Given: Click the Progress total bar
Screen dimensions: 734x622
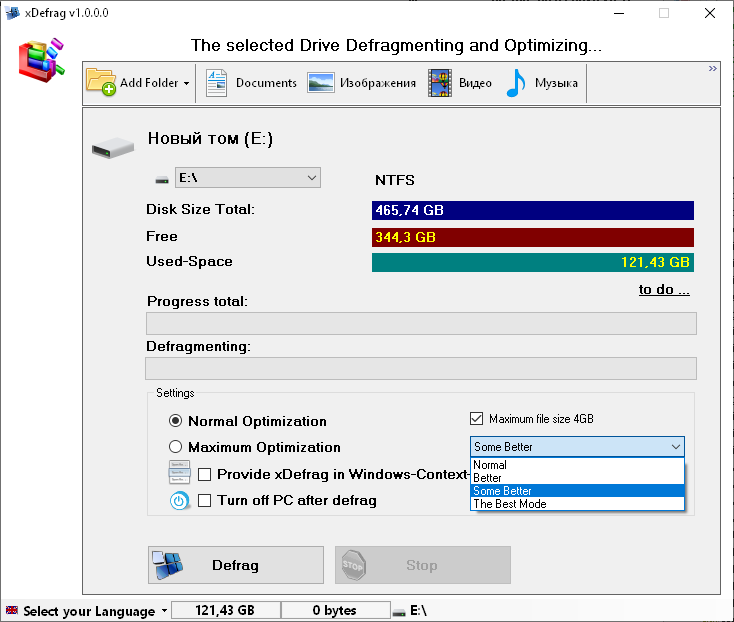Looking at the screenshot, I should [x=421, y=323].
